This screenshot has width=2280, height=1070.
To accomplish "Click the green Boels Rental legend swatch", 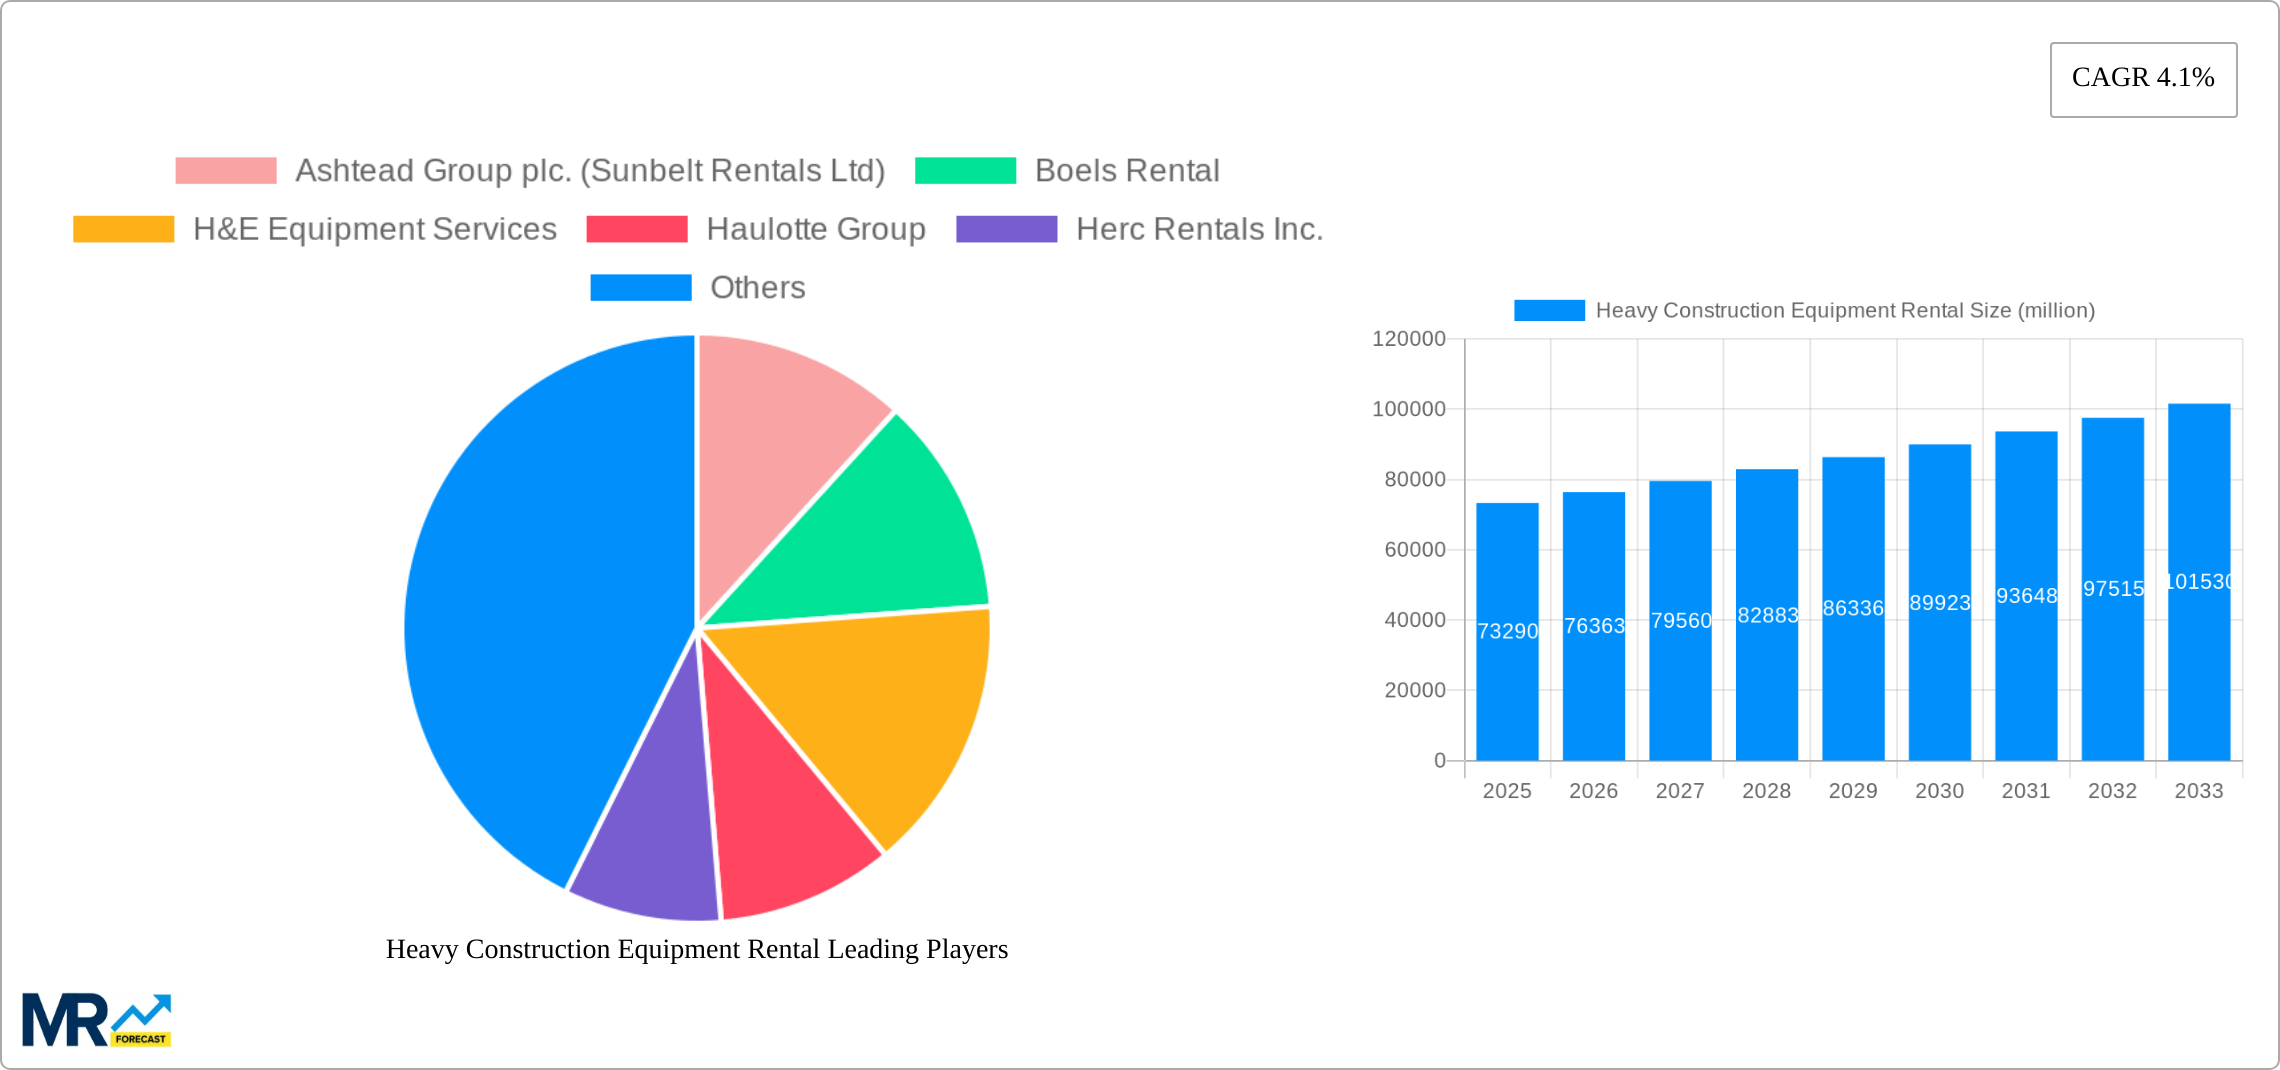I will pos(965,170).
